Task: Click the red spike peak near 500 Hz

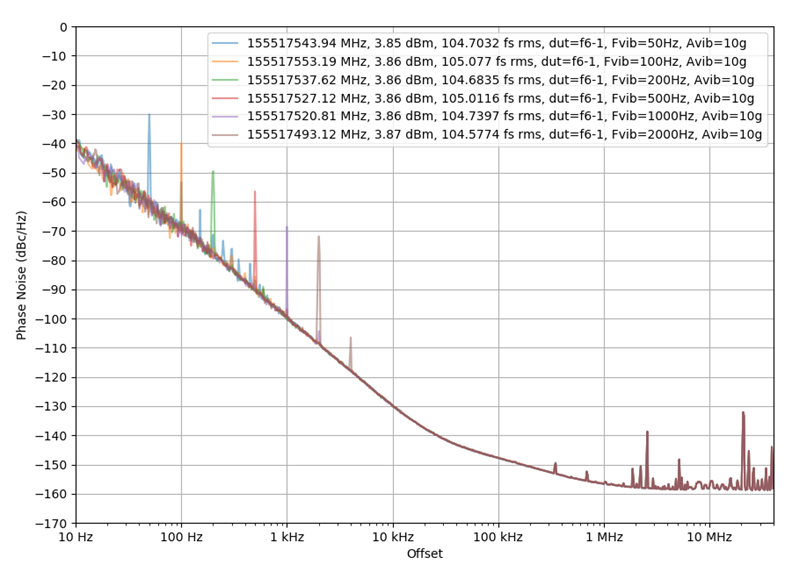Action: (255, 191)
